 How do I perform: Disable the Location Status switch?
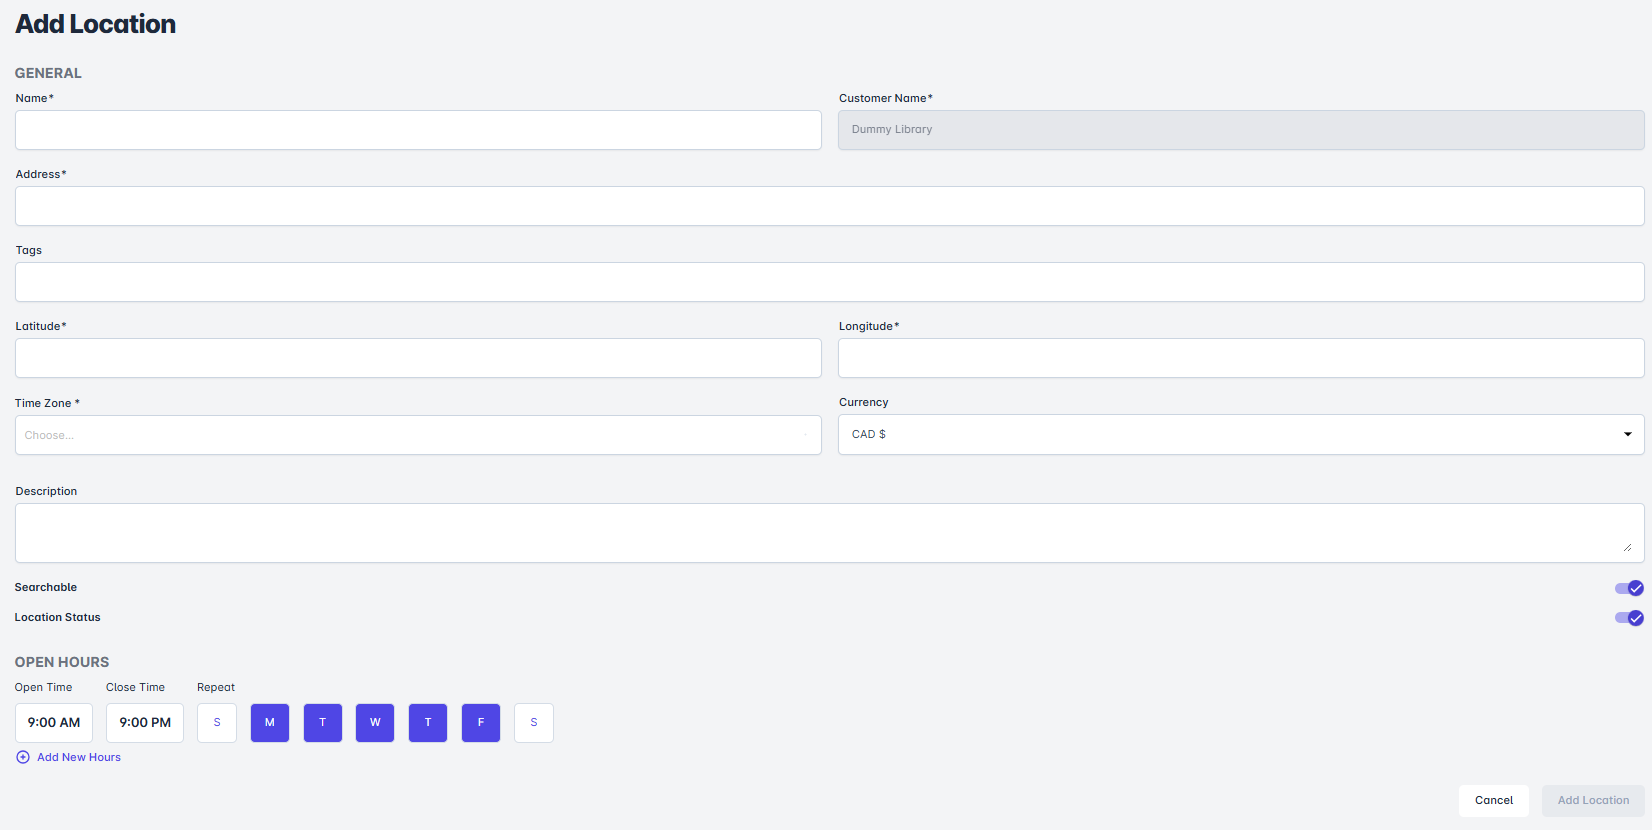coord(1629,618)
